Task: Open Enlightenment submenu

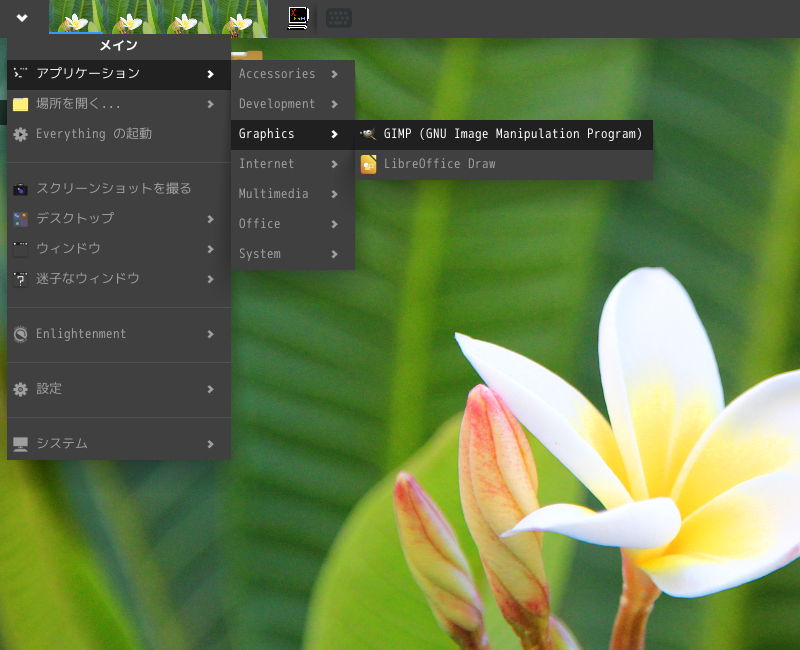Action: (x=119, y=334)
